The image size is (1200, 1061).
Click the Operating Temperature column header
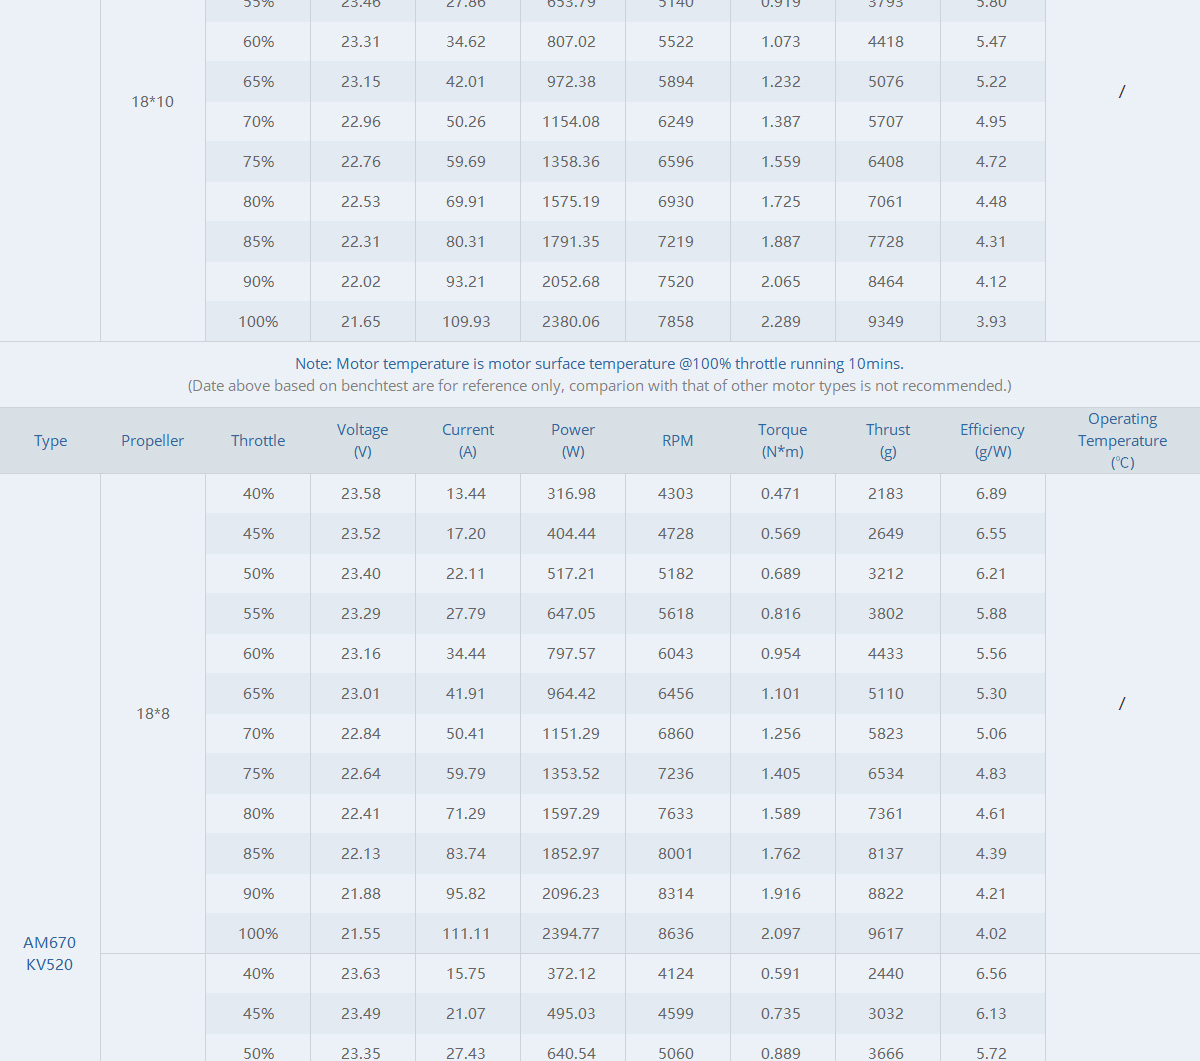(x=1122, y=440)
